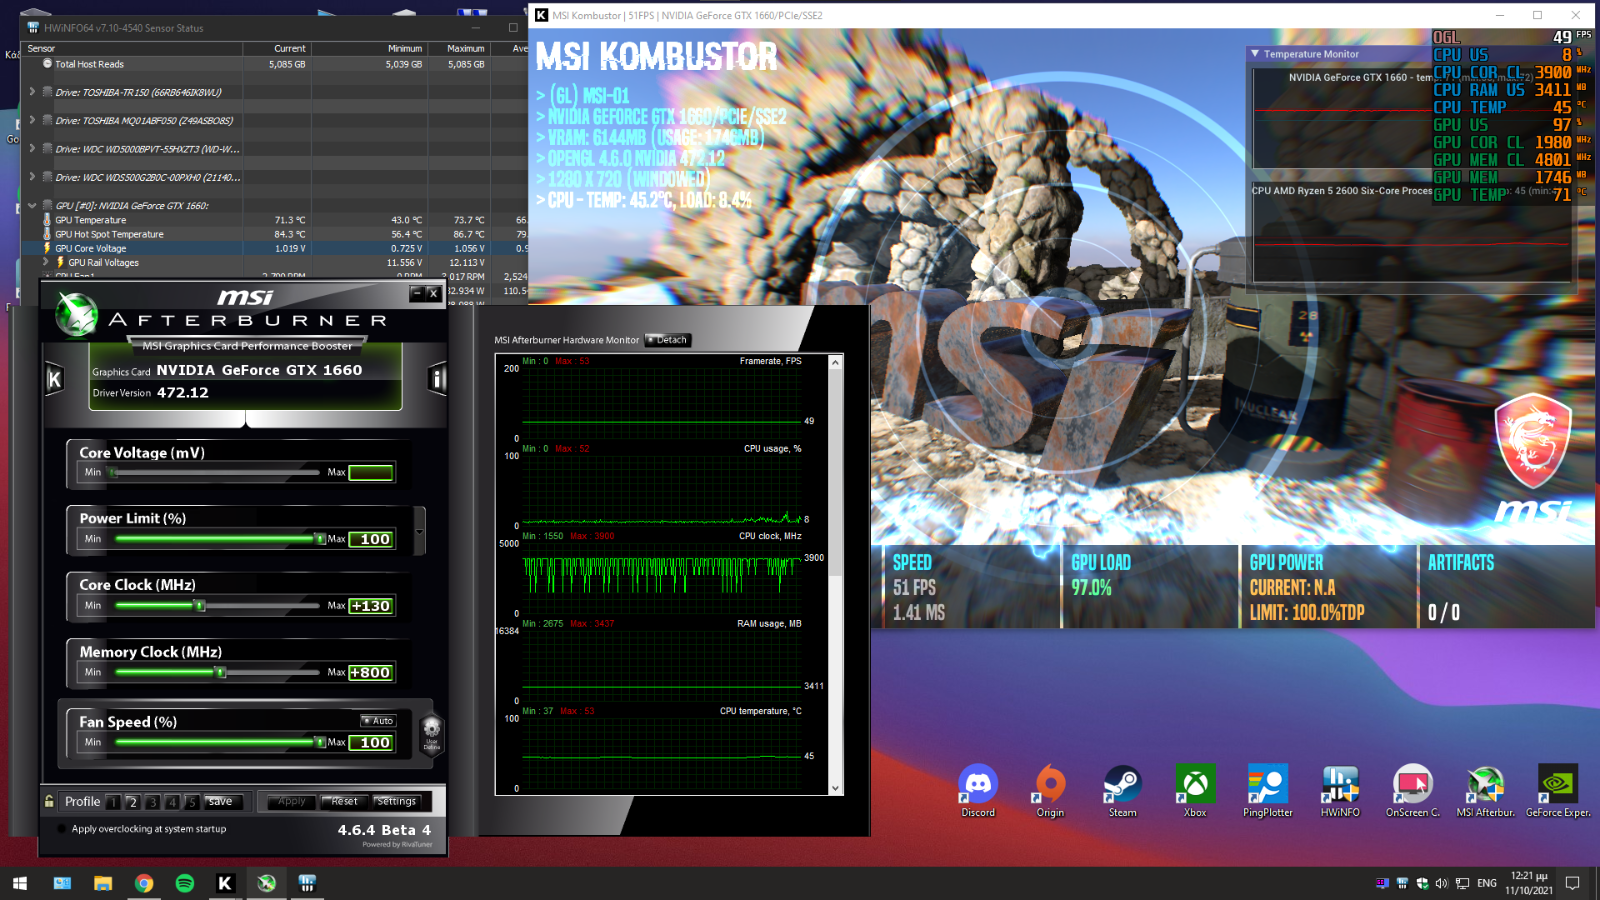This screenshot has height=900, width=1600.
Task: Switch to MSI Afterburner taskbar button
Action: click(266, 883)
